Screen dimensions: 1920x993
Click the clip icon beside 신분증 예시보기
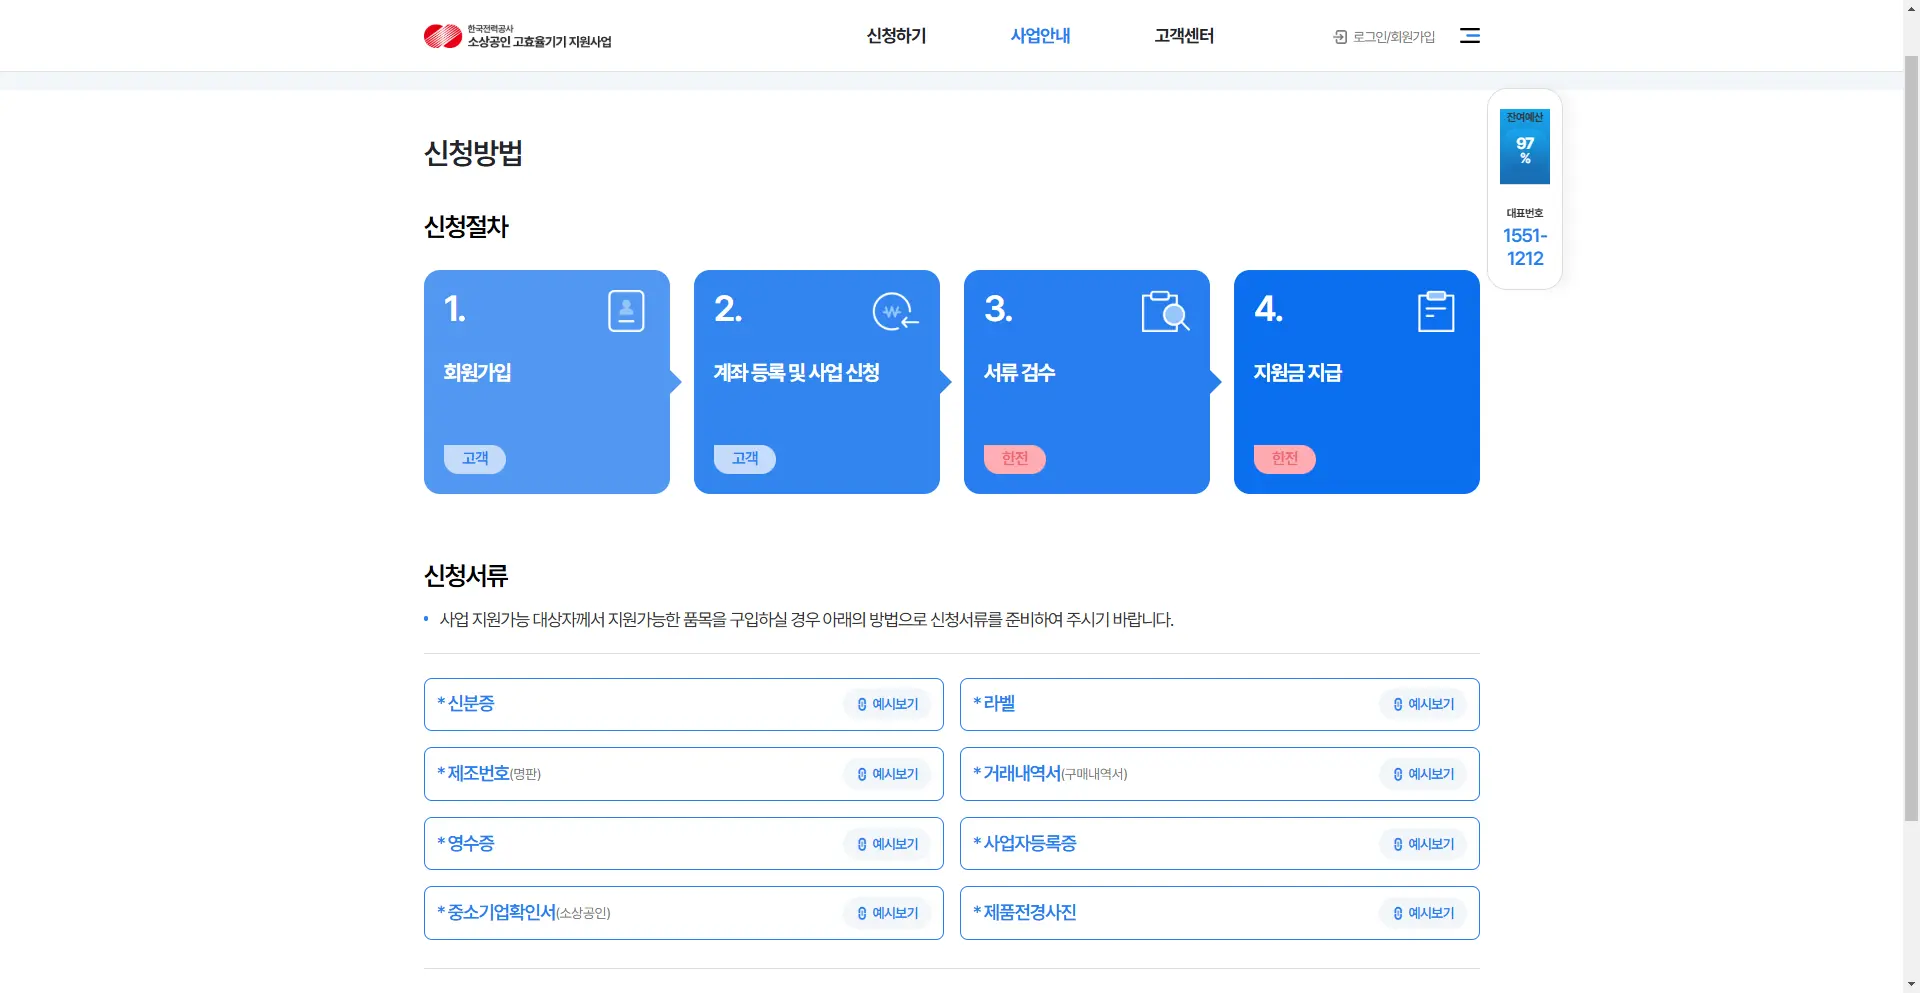pos(862,704)
